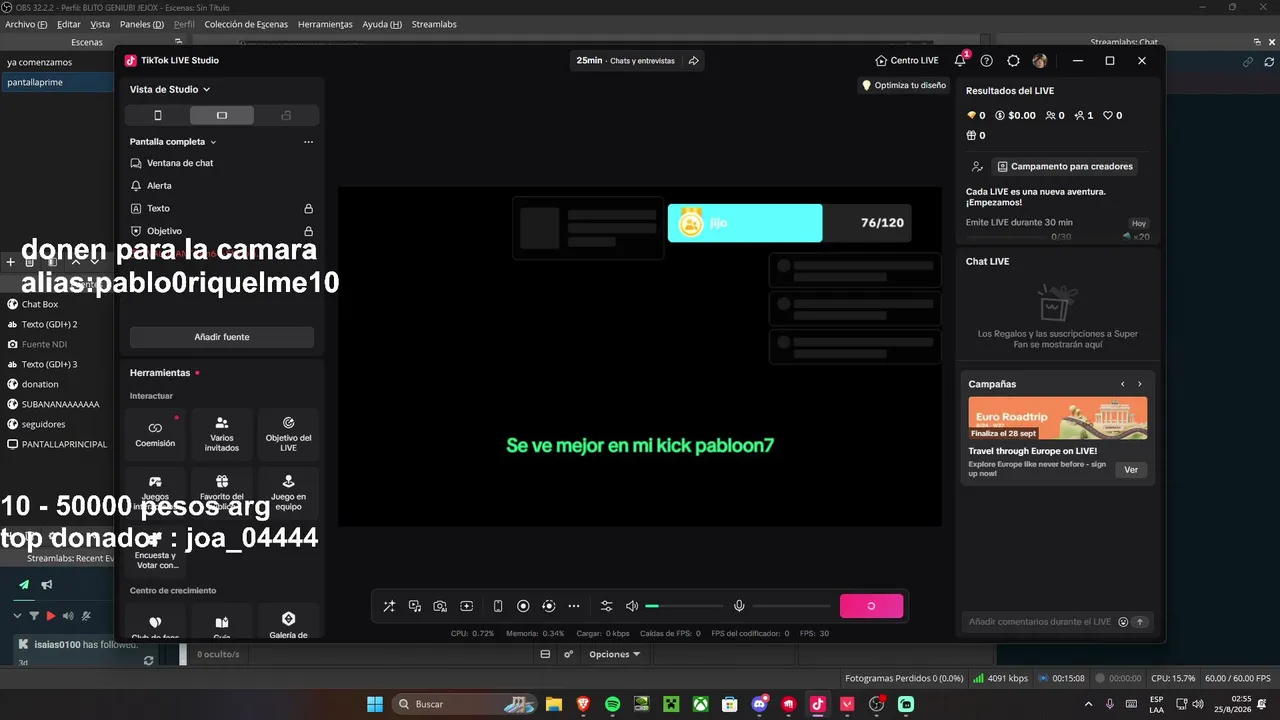The width and height of the screenshot is (1280, 720).
Task: Mute the speaker volume icon
Action: click(632, 606)
